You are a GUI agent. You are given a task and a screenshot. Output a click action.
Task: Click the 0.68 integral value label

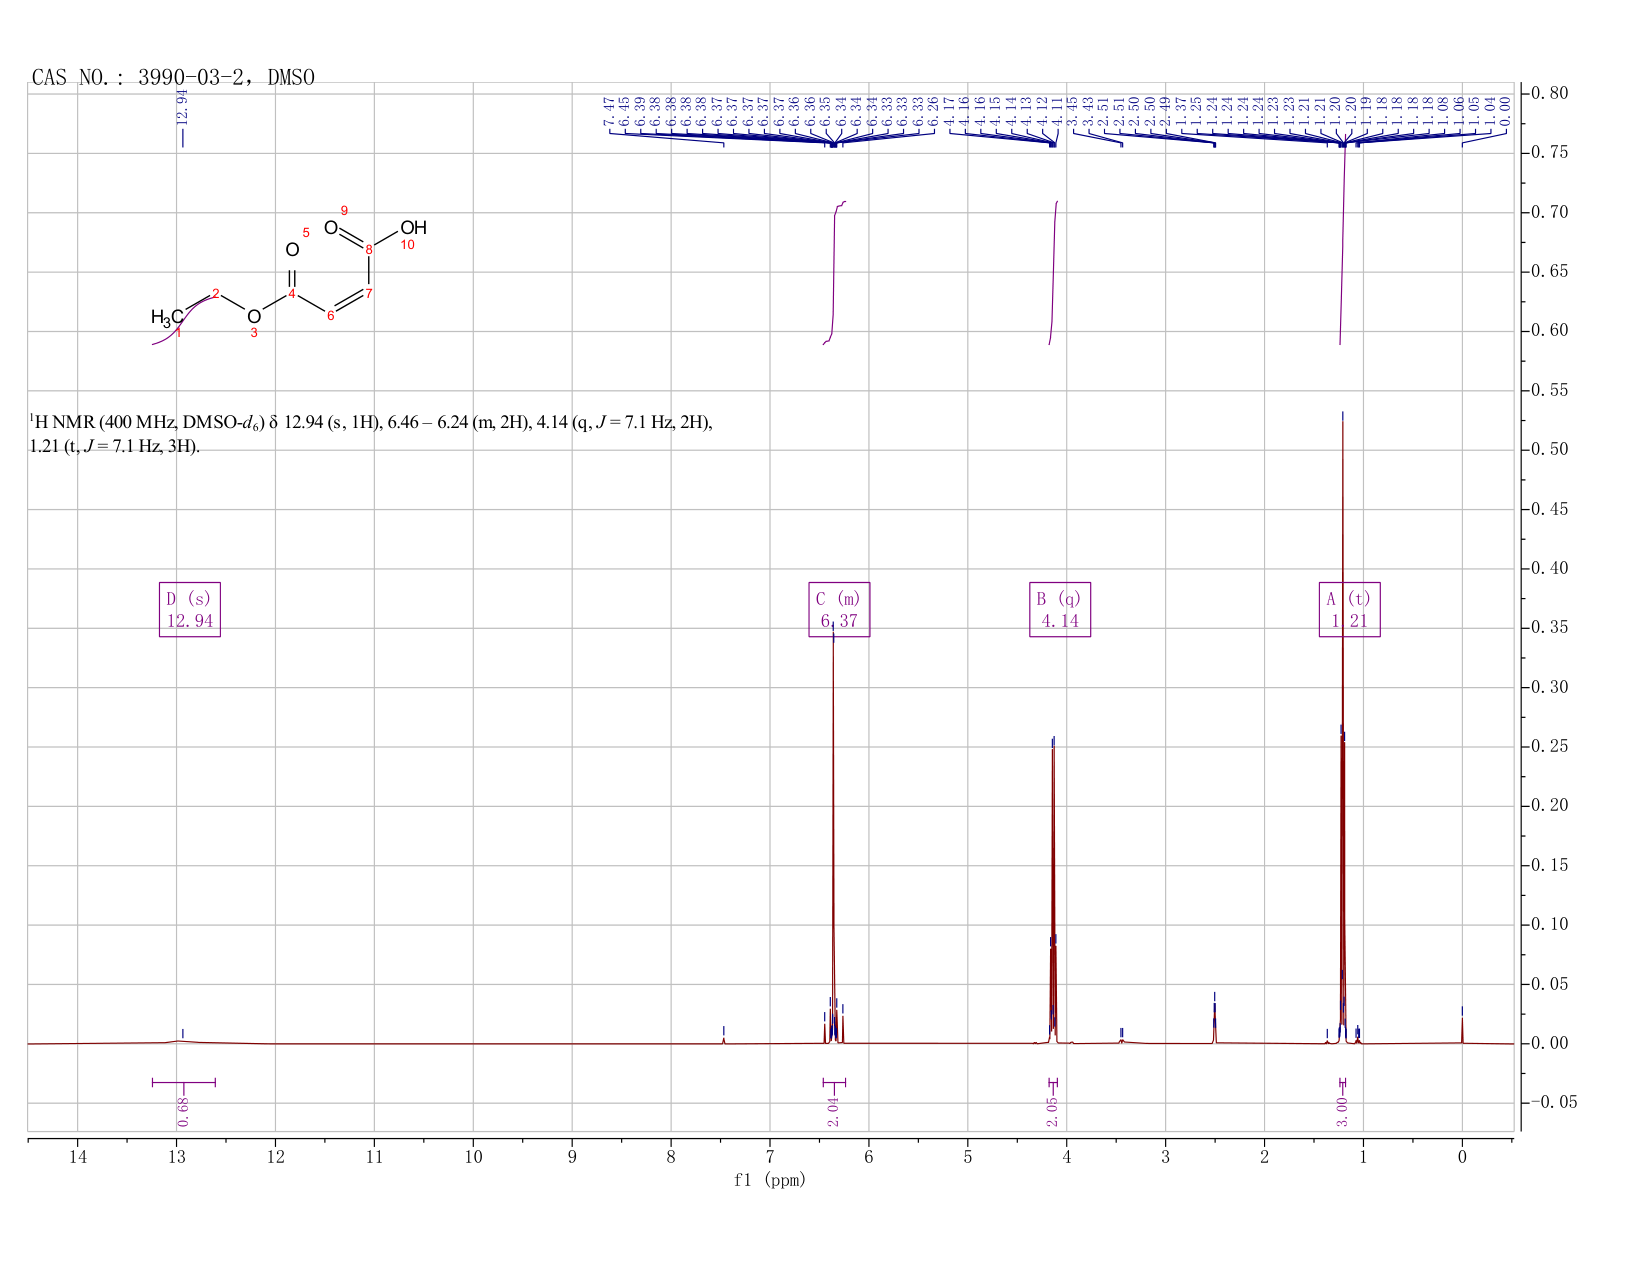pyautogui.click(x=183, y=1111)
